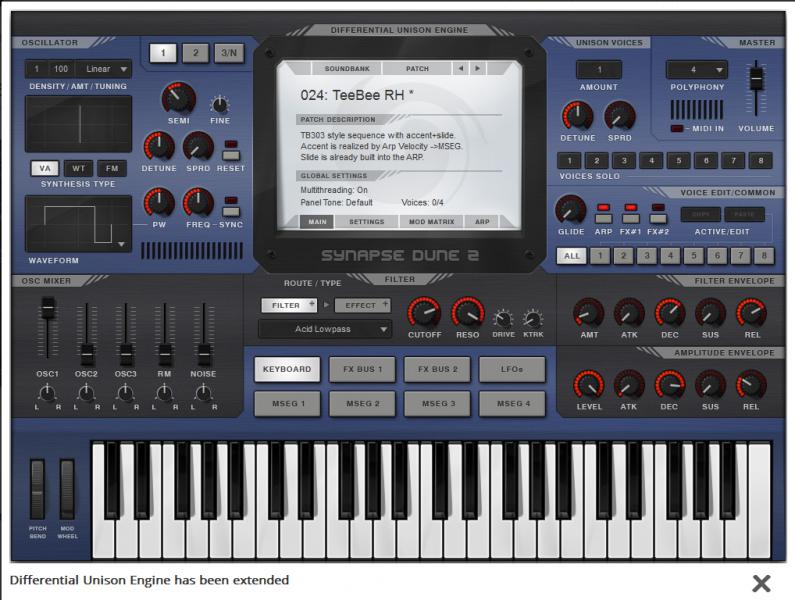Open the Acid Lowpass filter type dropdown
This screenshot has height=600, width=795.
pos(325,329)
